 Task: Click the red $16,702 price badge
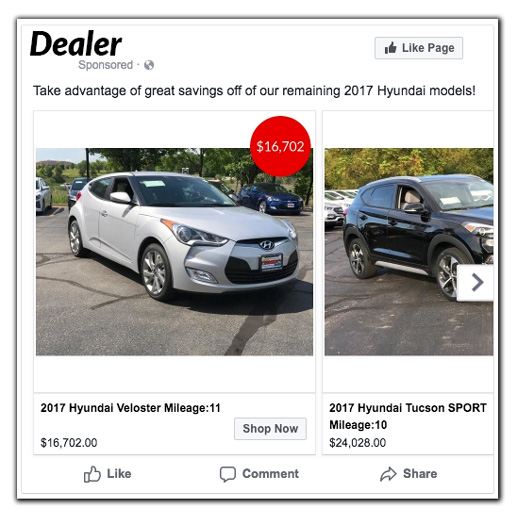(280, 146)
